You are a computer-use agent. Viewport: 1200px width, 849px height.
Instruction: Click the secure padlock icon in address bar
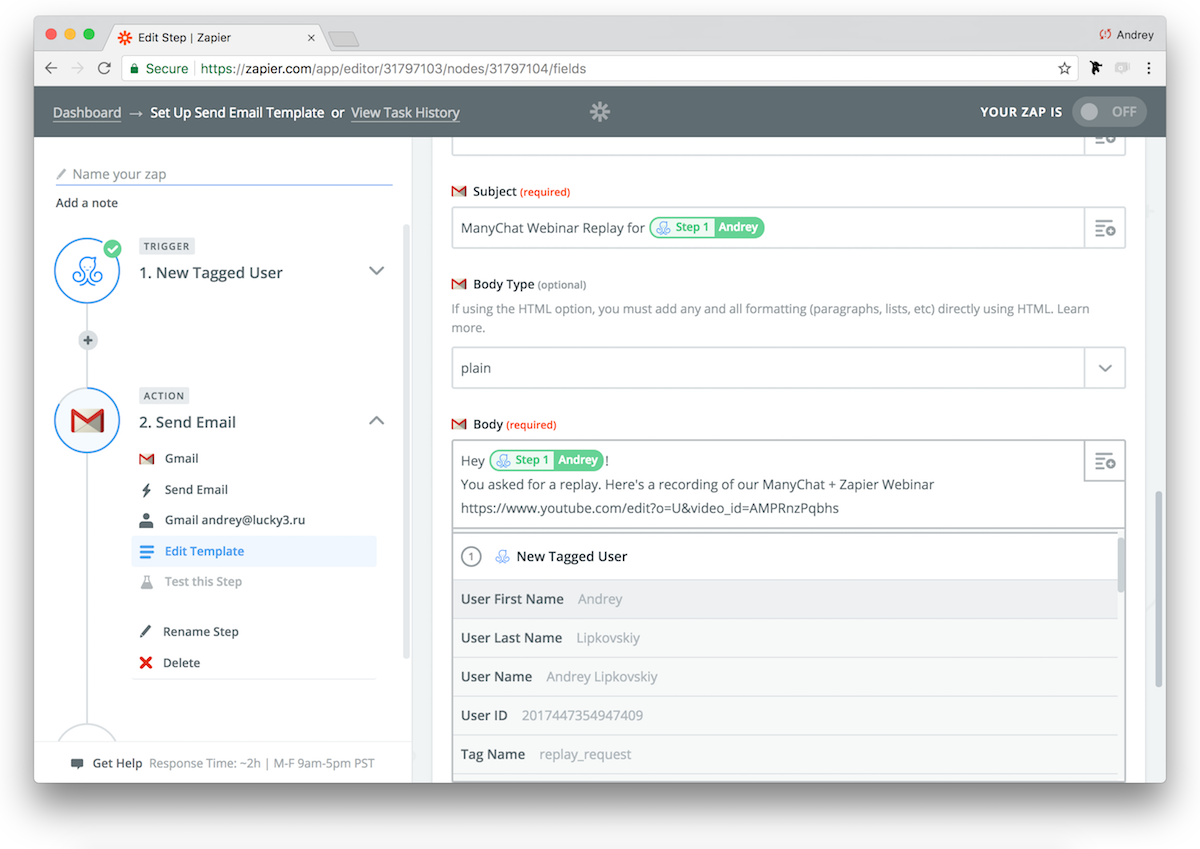(134, 69)
